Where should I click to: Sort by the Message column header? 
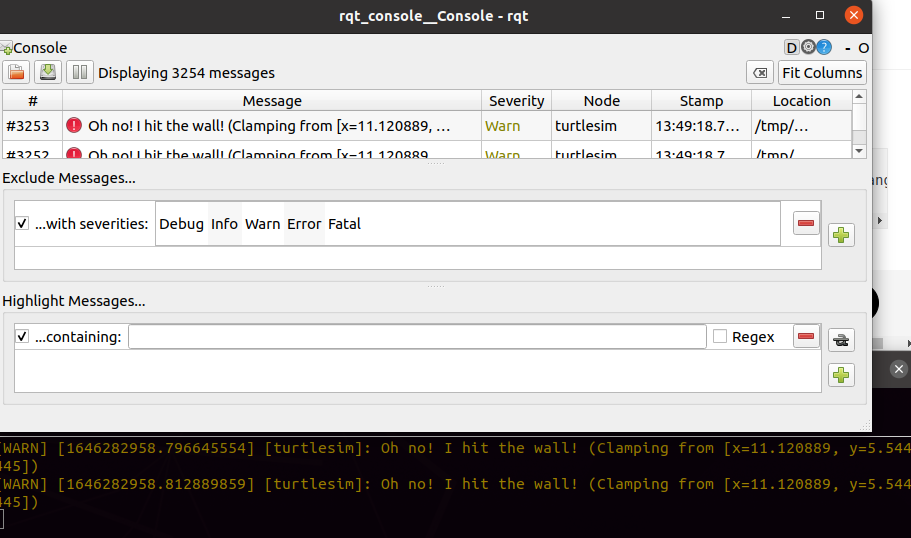pos(272,101)
